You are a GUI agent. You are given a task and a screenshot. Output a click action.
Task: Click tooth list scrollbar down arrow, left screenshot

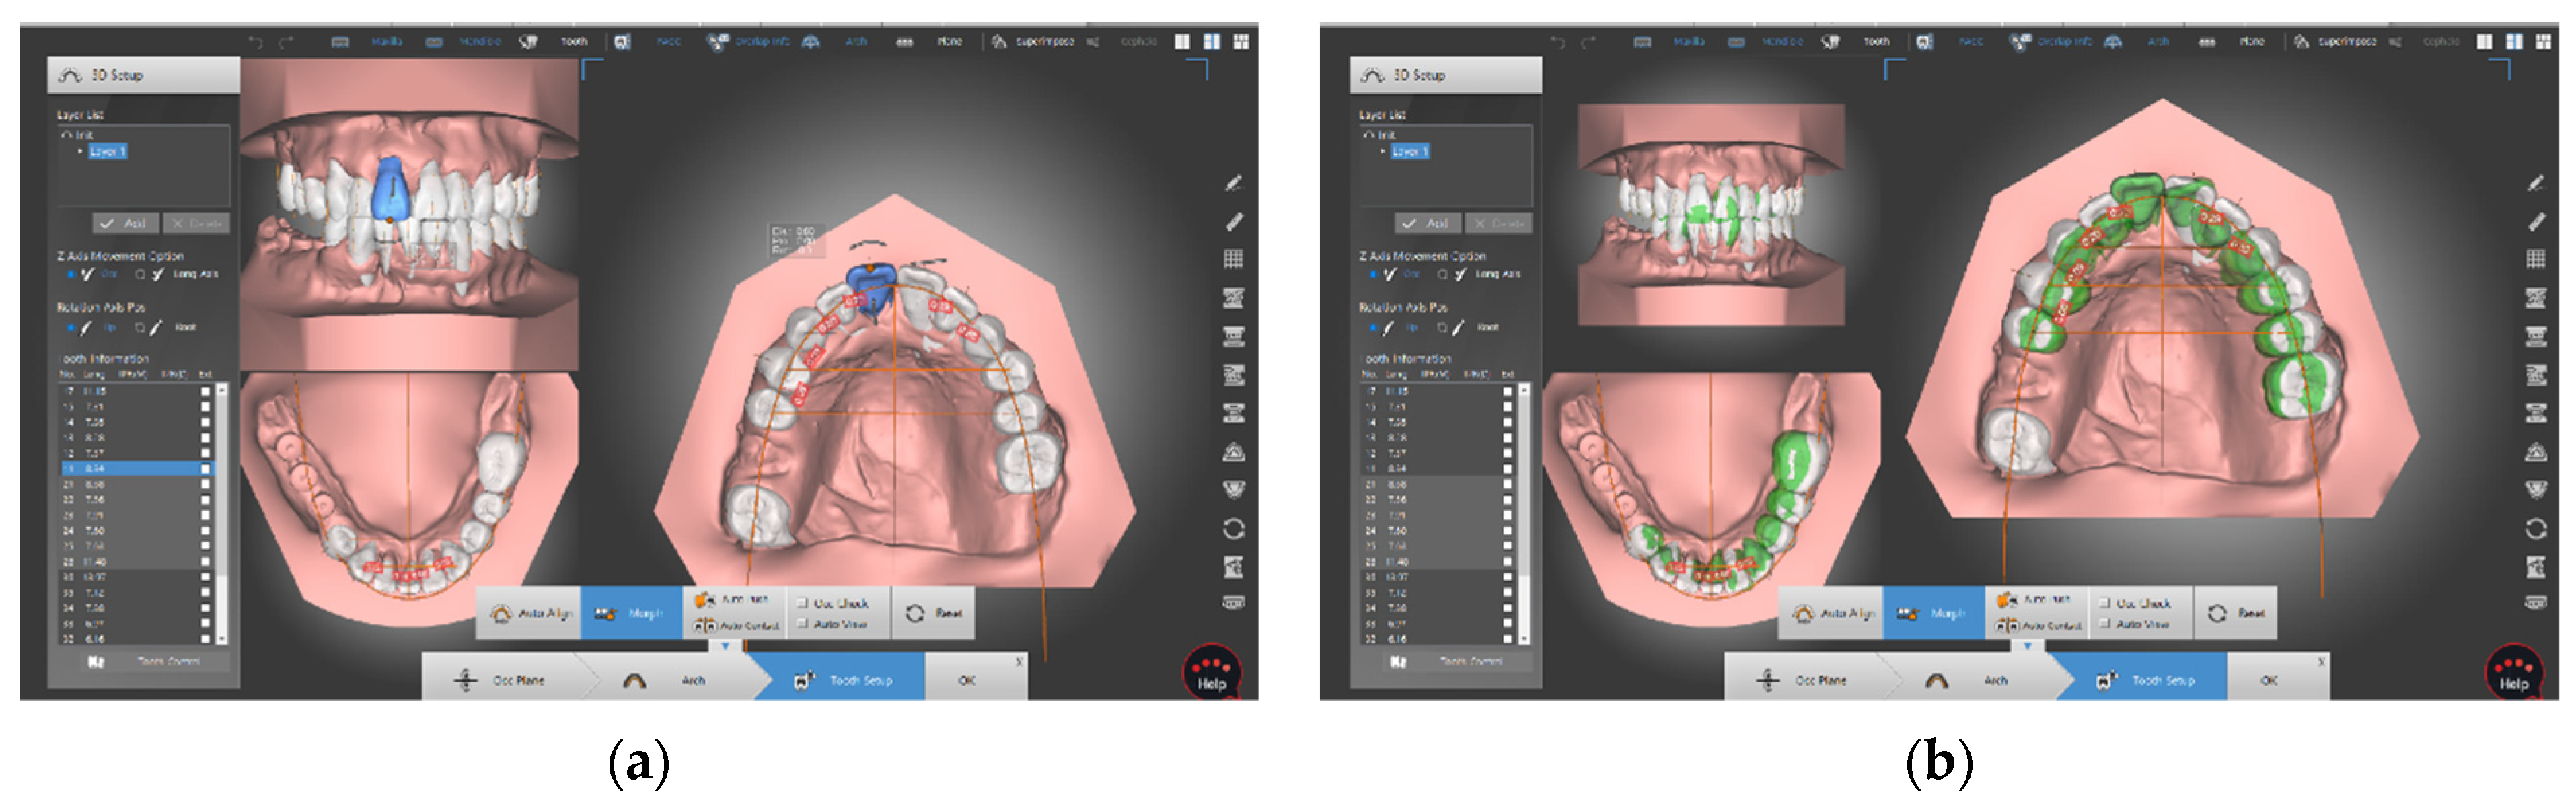coord(221,638)
